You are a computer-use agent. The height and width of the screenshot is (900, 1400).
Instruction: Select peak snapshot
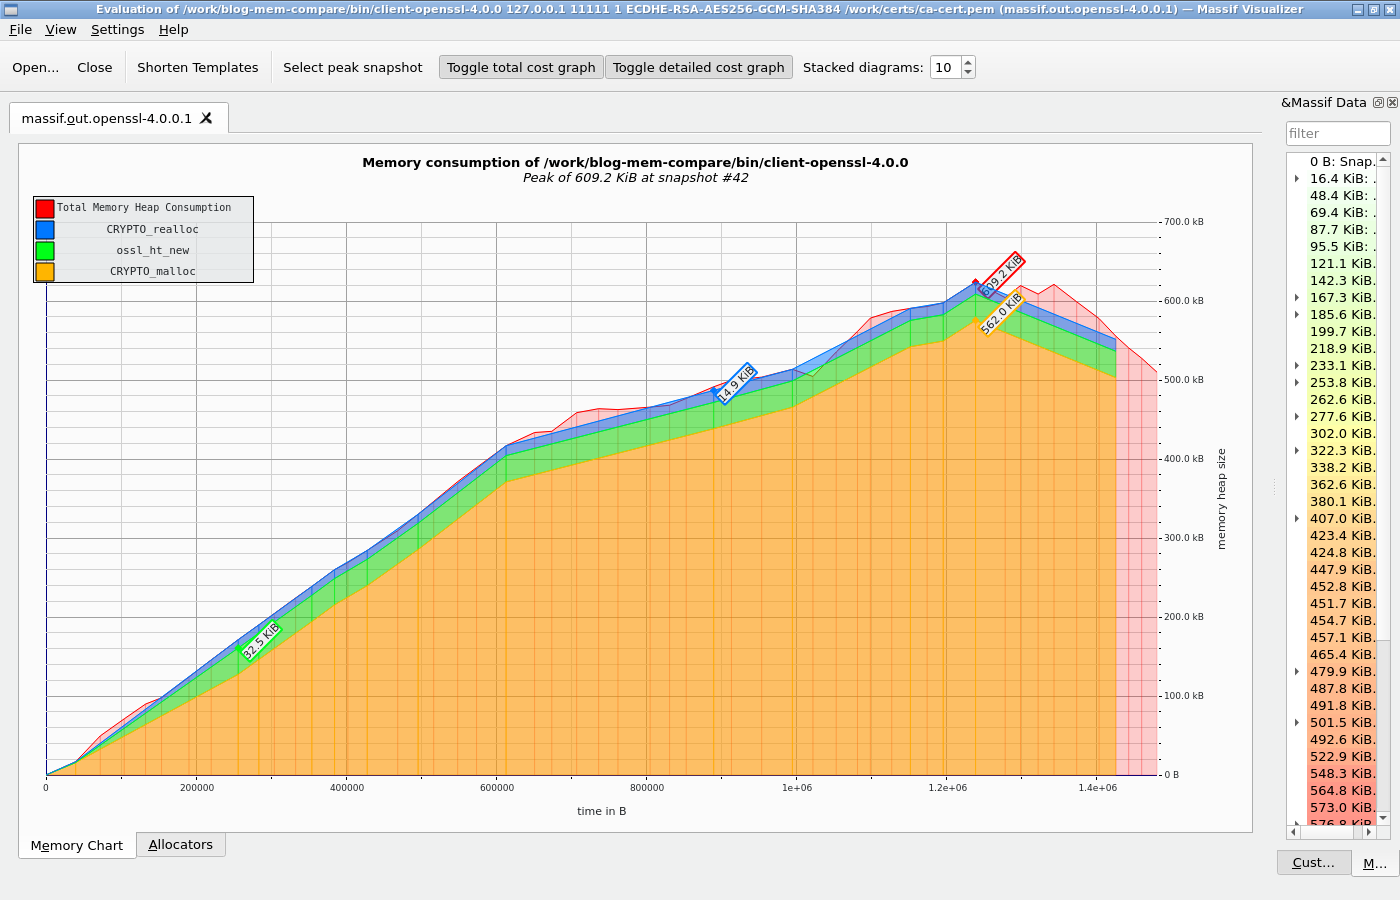353,67
